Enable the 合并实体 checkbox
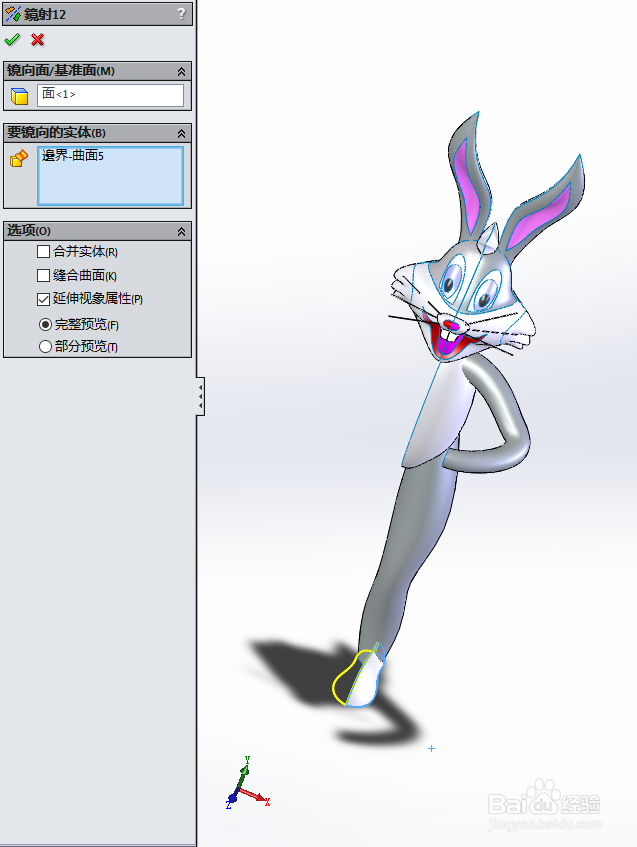637x847 pixels. pos(43,252)
